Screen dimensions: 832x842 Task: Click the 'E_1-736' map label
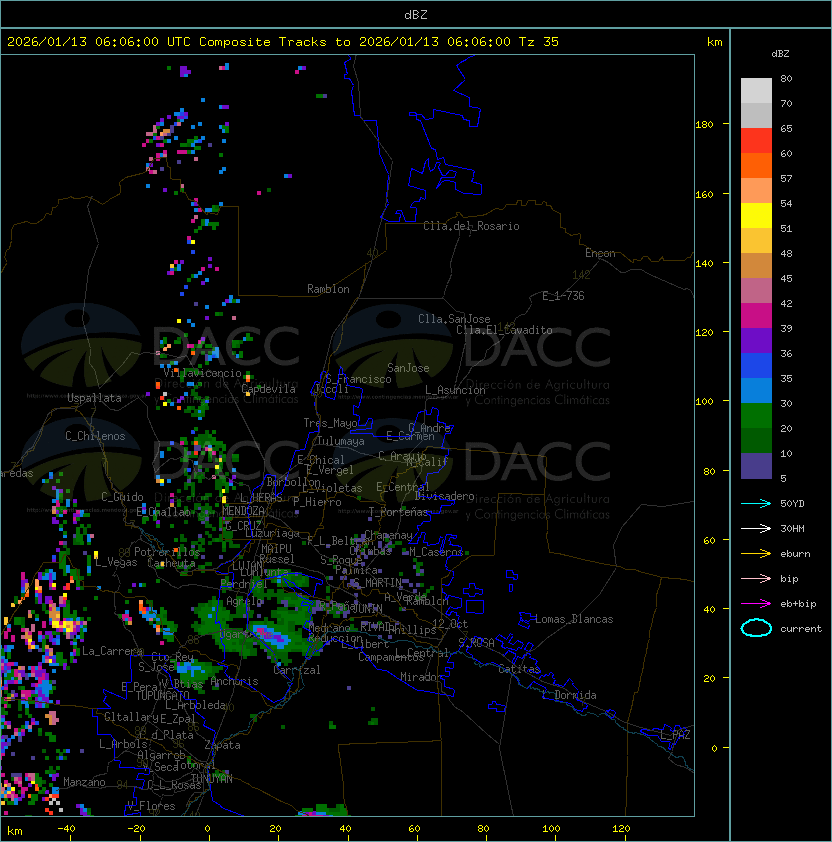(x=563, y=296)
